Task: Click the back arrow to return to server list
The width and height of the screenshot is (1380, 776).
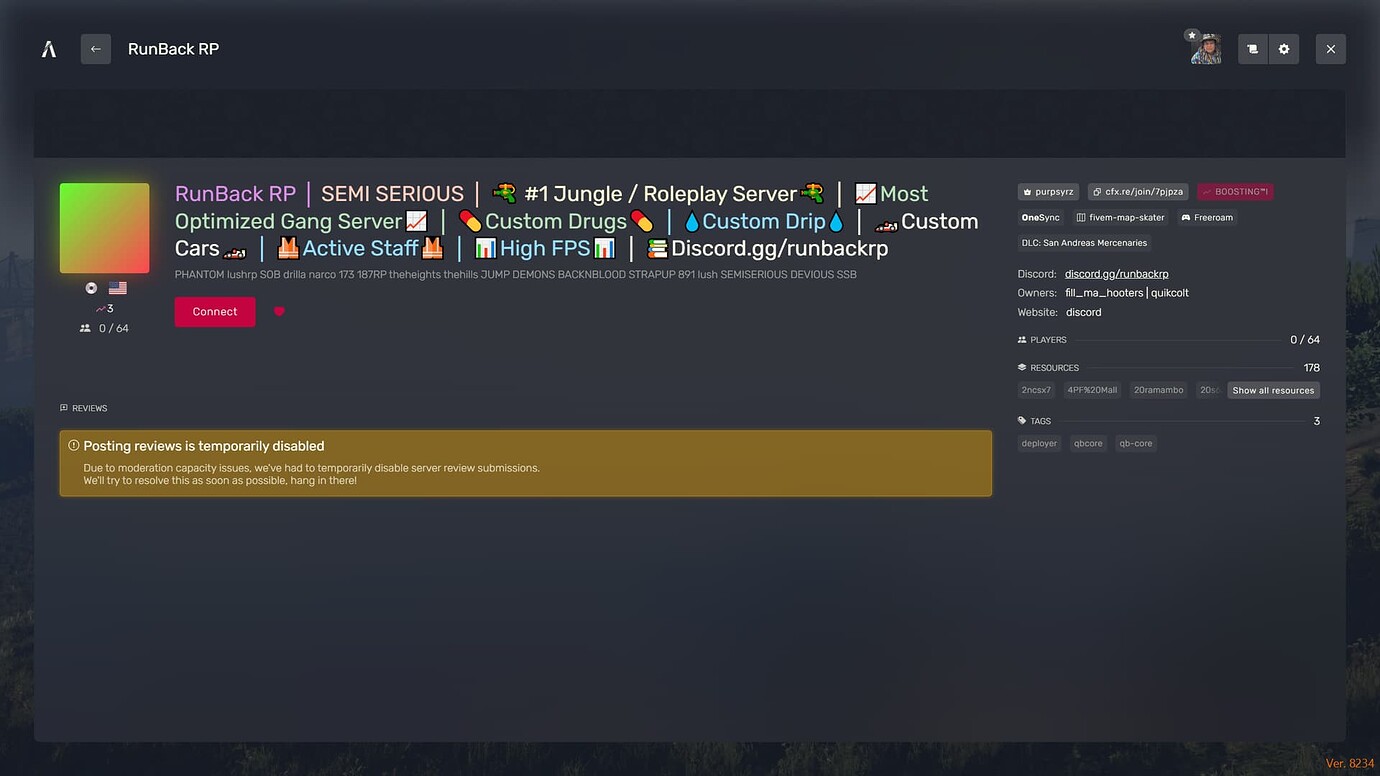Action: 96,48
